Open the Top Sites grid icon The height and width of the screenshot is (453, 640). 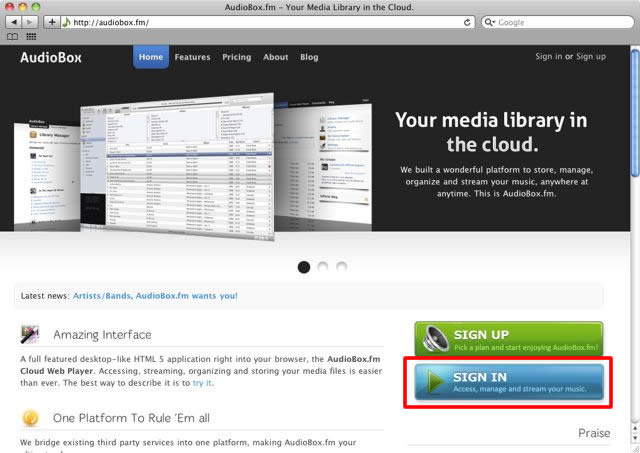point(31,37)
